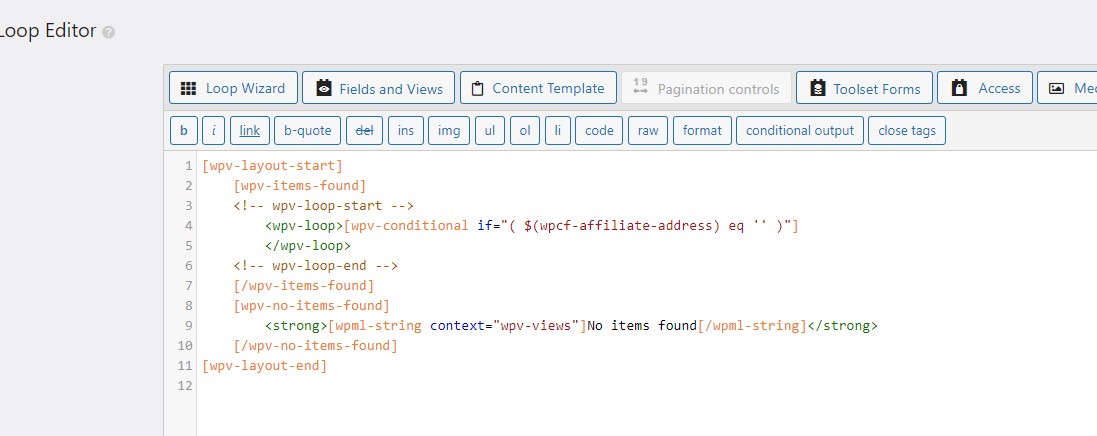Viewport: 1097px width, 436px height.
Task: Click the Pagination controls number icon
Action: pyautogui.click(x=640, y=87)
